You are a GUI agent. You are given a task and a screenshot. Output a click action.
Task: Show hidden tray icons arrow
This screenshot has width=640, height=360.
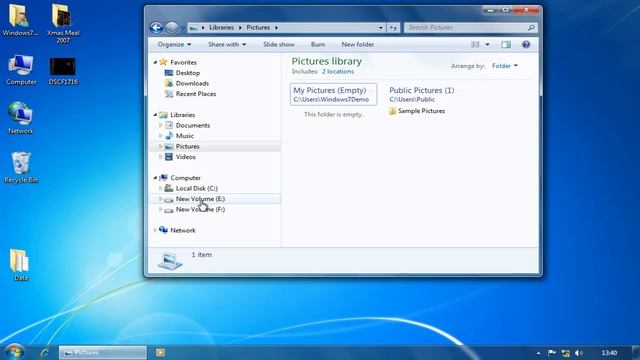539,353
